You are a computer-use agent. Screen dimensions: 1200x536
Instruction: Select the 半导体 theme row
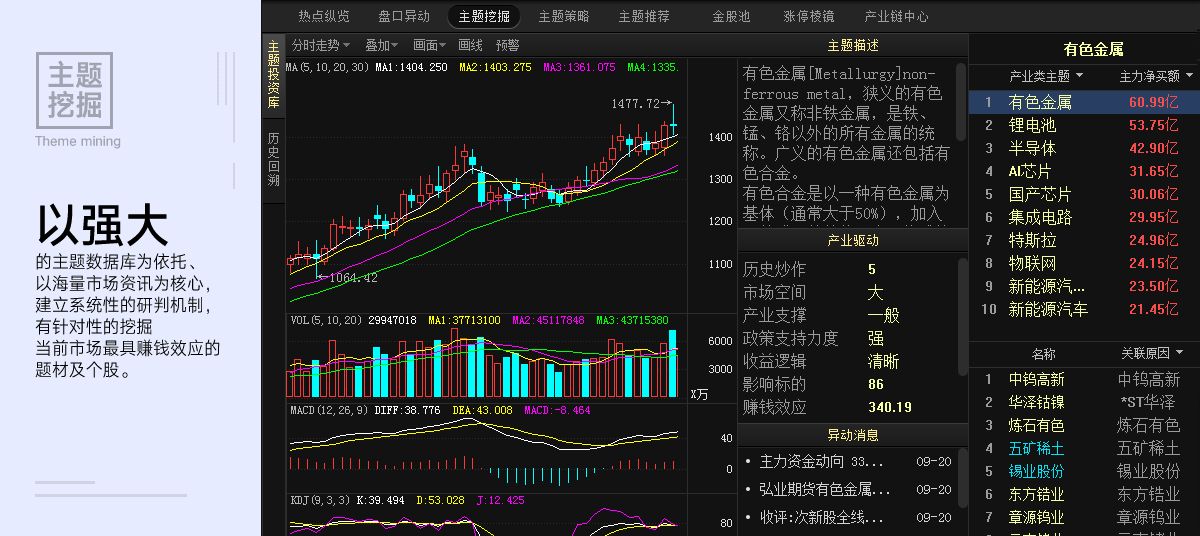tap(1032, 148)
